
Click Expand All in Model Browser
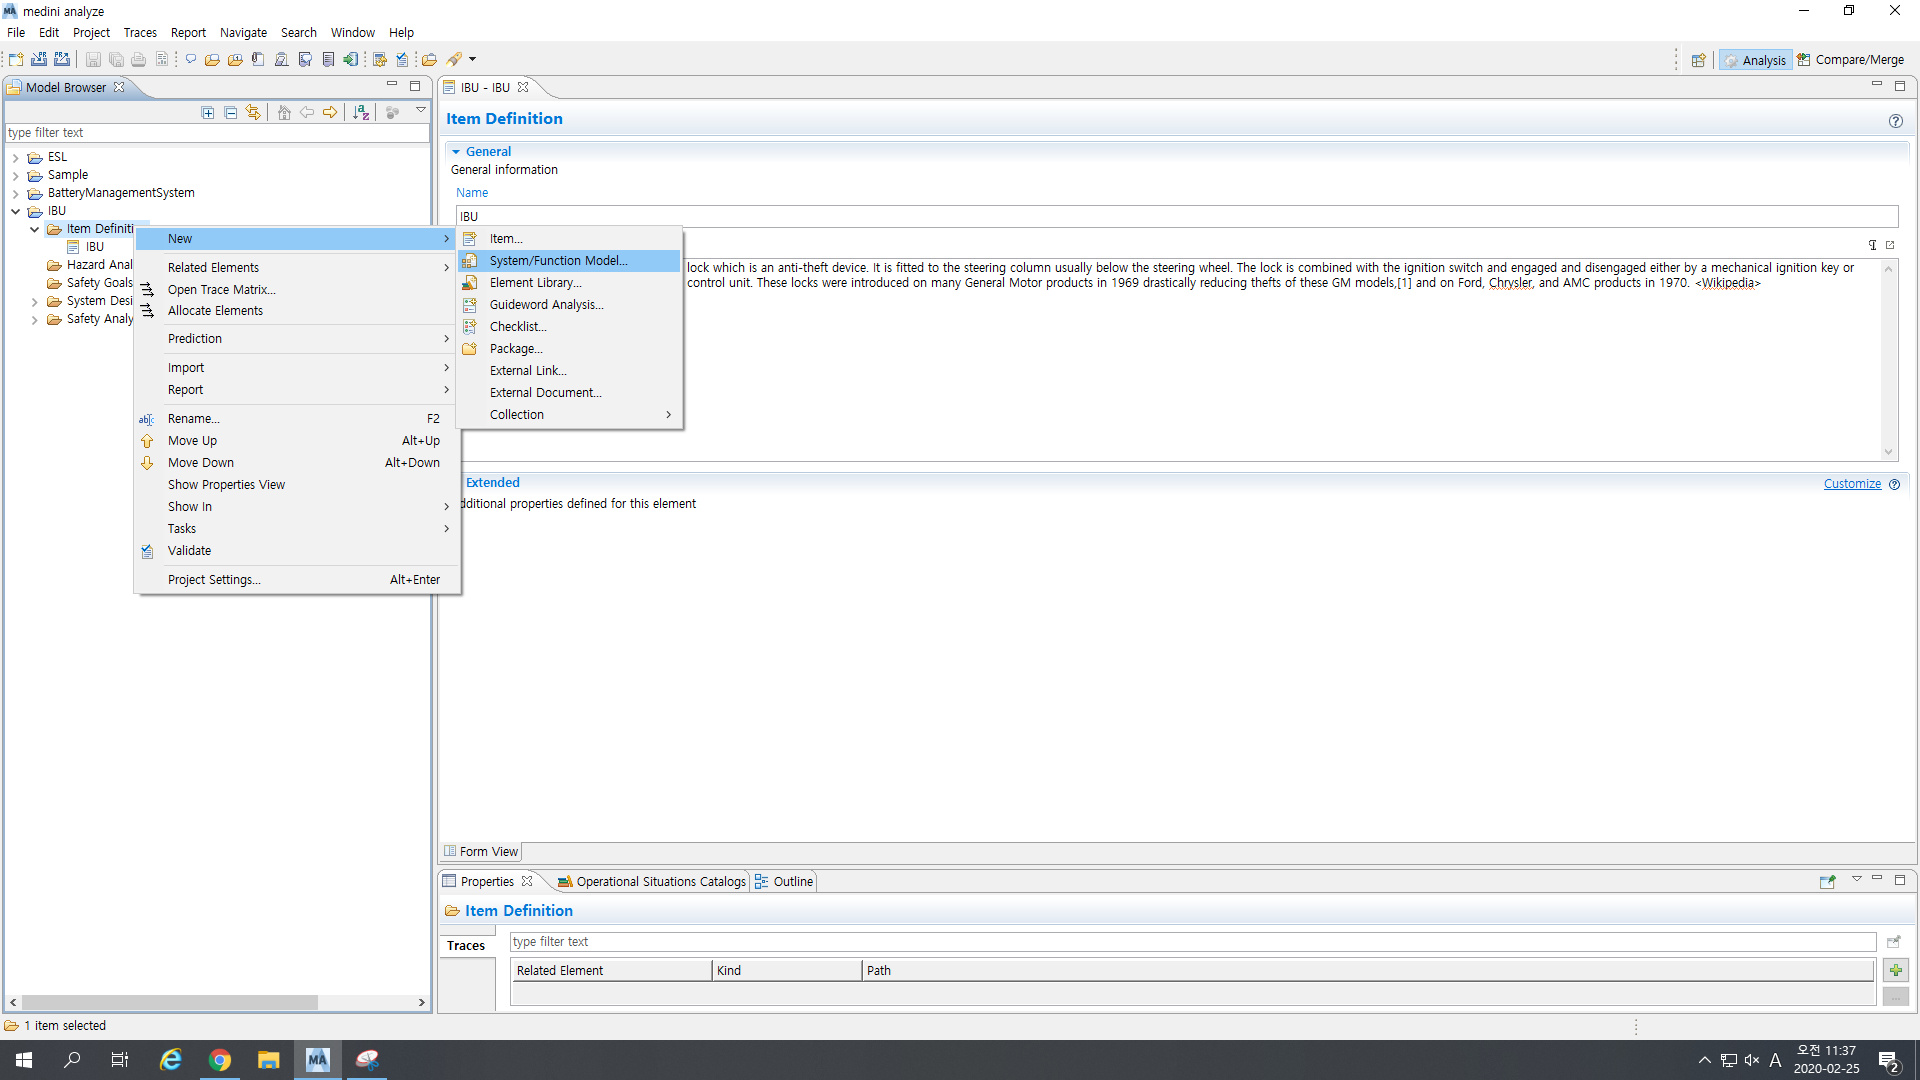(x=208, y=113)
